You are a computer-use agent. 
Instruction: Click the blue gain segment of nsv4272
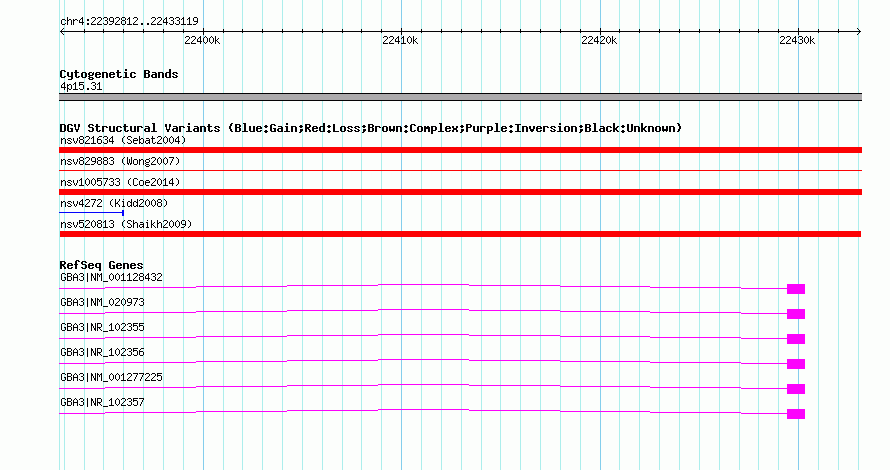91,213
